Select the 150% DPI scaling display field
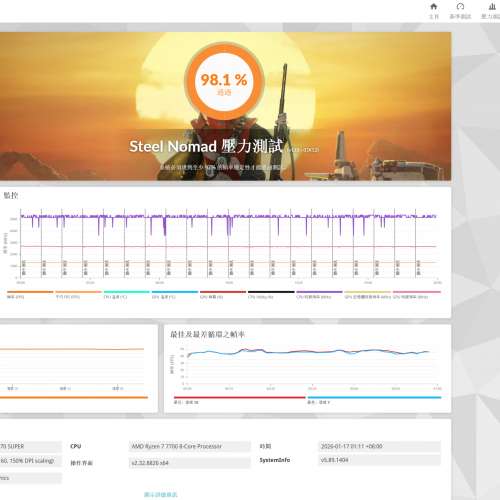 point(31,461)
